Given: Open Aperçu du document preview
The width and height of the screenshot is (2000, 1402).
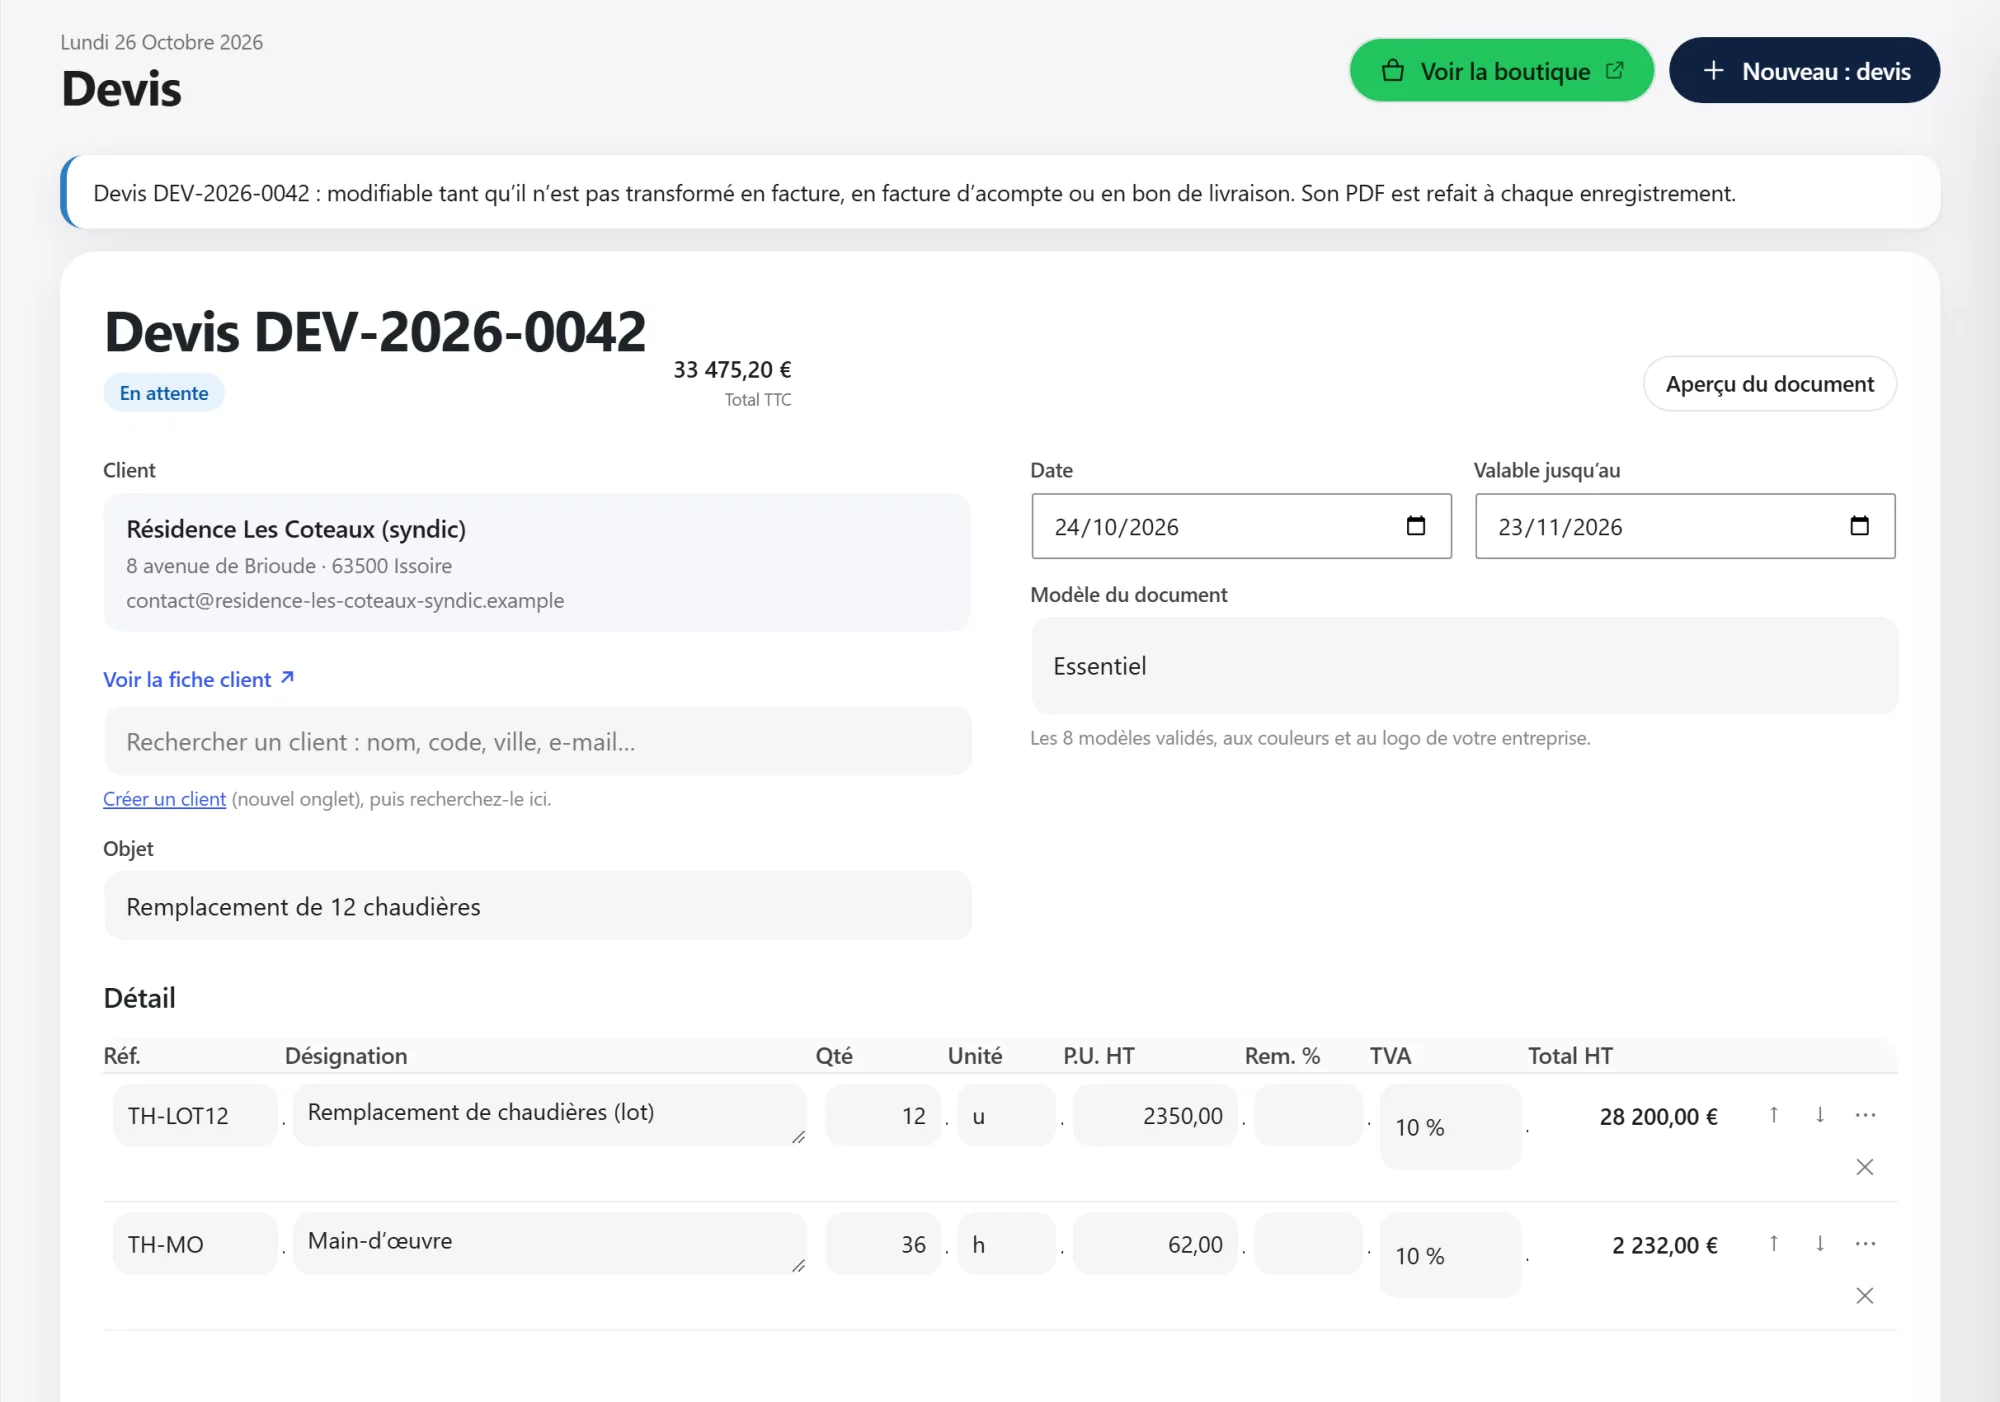Looking at the screenshot, I should tap(1770, 384).
